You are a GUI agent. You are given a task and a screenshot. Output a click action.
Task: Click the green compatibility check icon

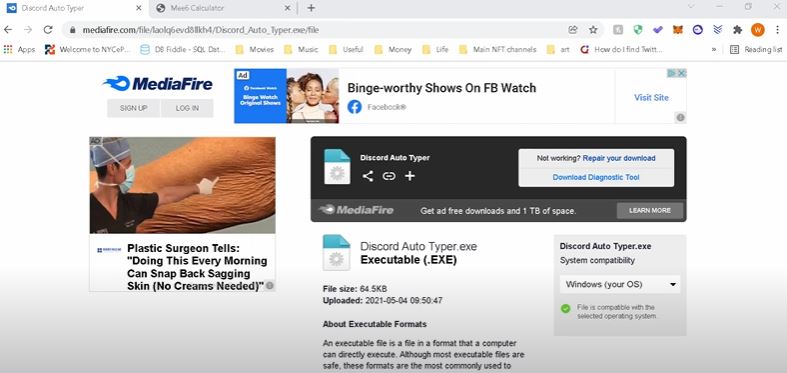coord(566,308)
